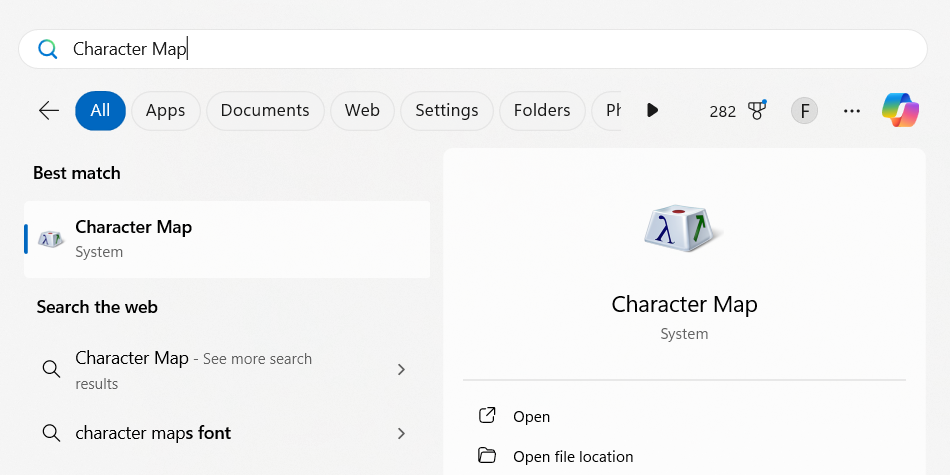Click into the Character Map search field
Viewport: 950px width, 475px height.
coord(500,49)
